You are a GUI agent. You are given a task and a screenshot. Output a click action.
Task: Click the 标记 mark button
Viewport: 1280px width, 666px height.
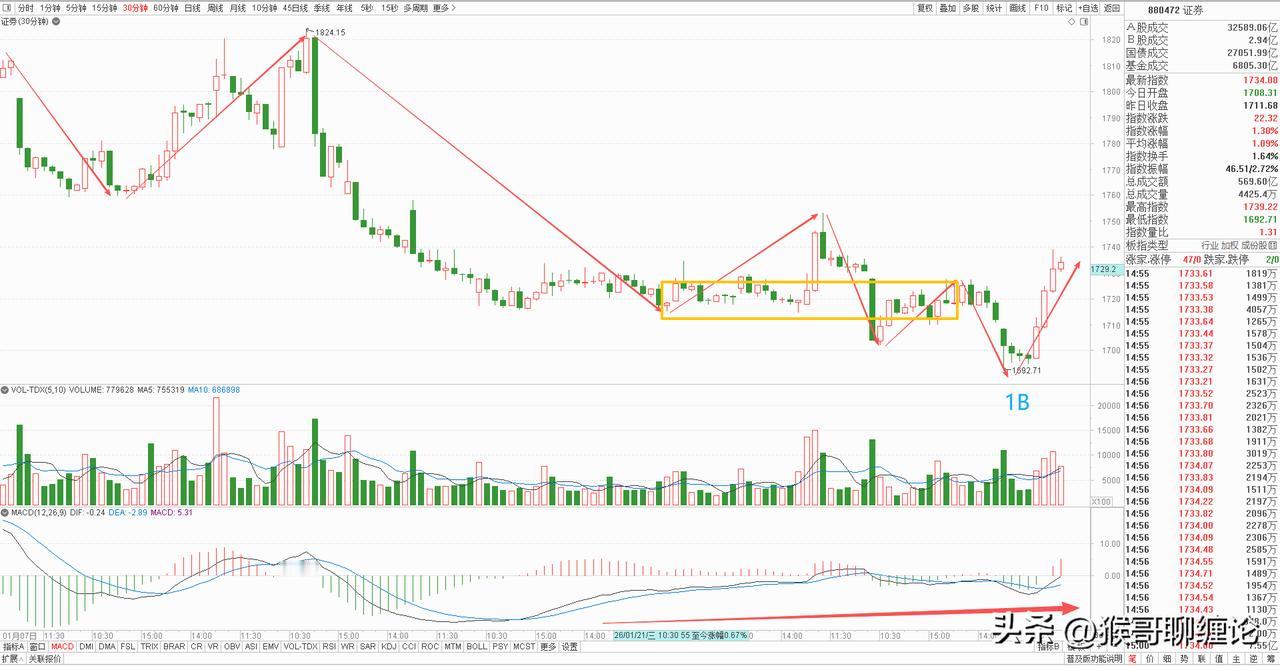[1065, 8]
